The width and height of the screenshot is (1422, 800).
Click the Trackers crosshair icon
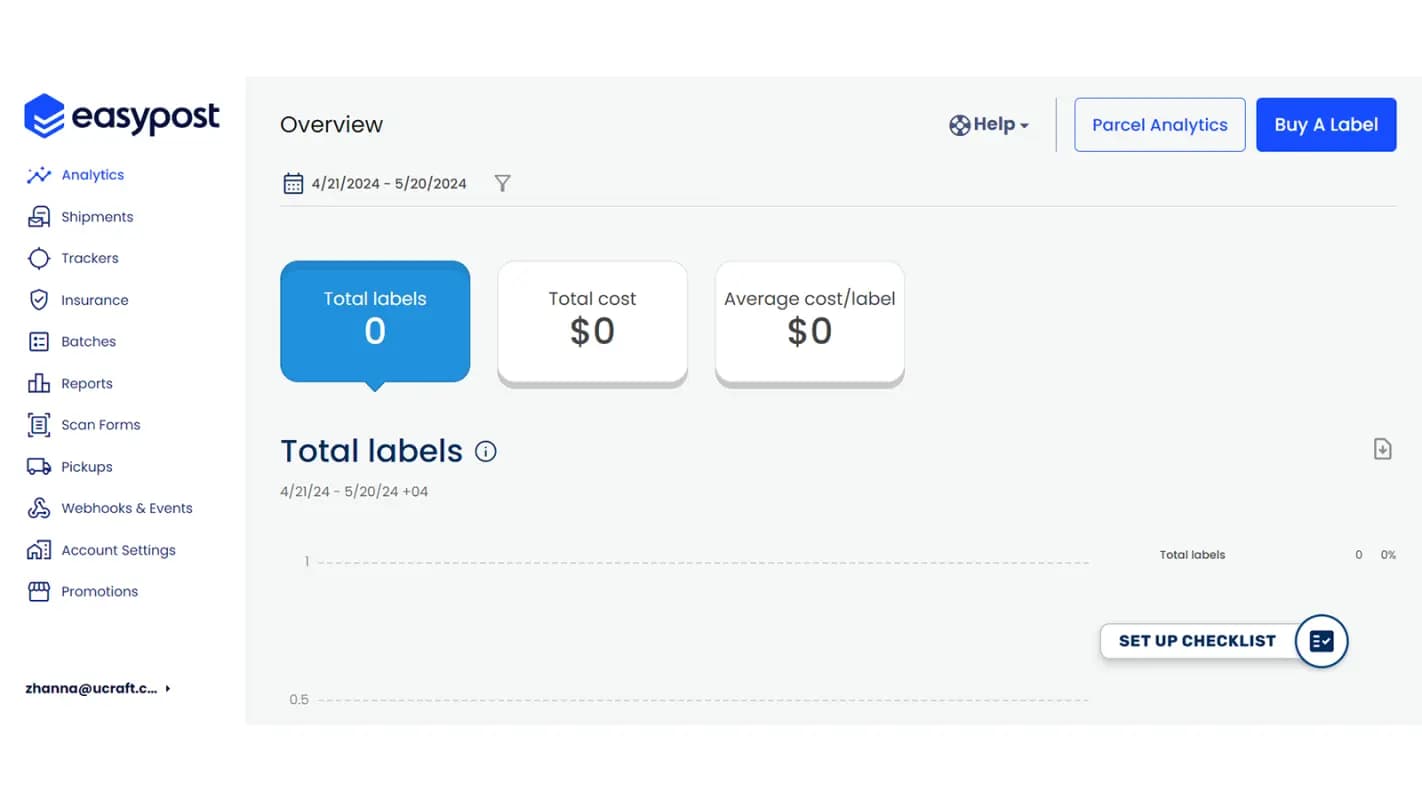click(x=39, y=259)
